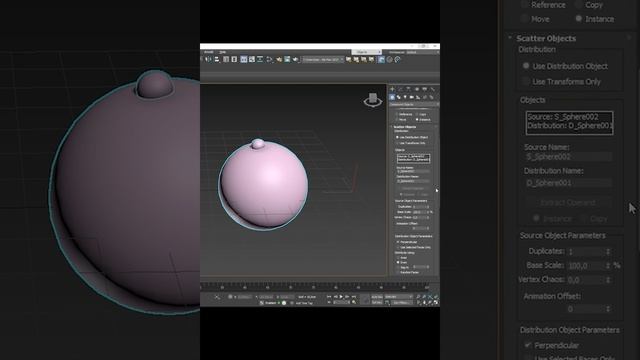The height and width of the screenshot is (360, 640).
Task: Select the Lights category icon in the small command panel
Action: pyautogui.click(x=405, y=97)
